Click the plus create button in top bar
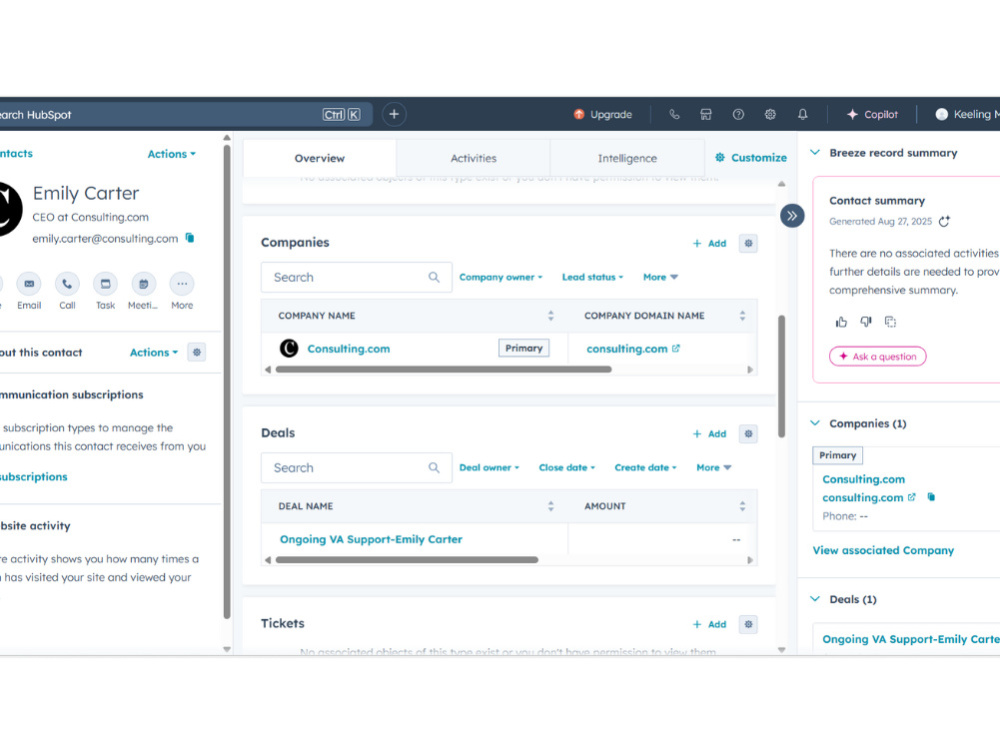1000x750 pixels. pos(394,114)
